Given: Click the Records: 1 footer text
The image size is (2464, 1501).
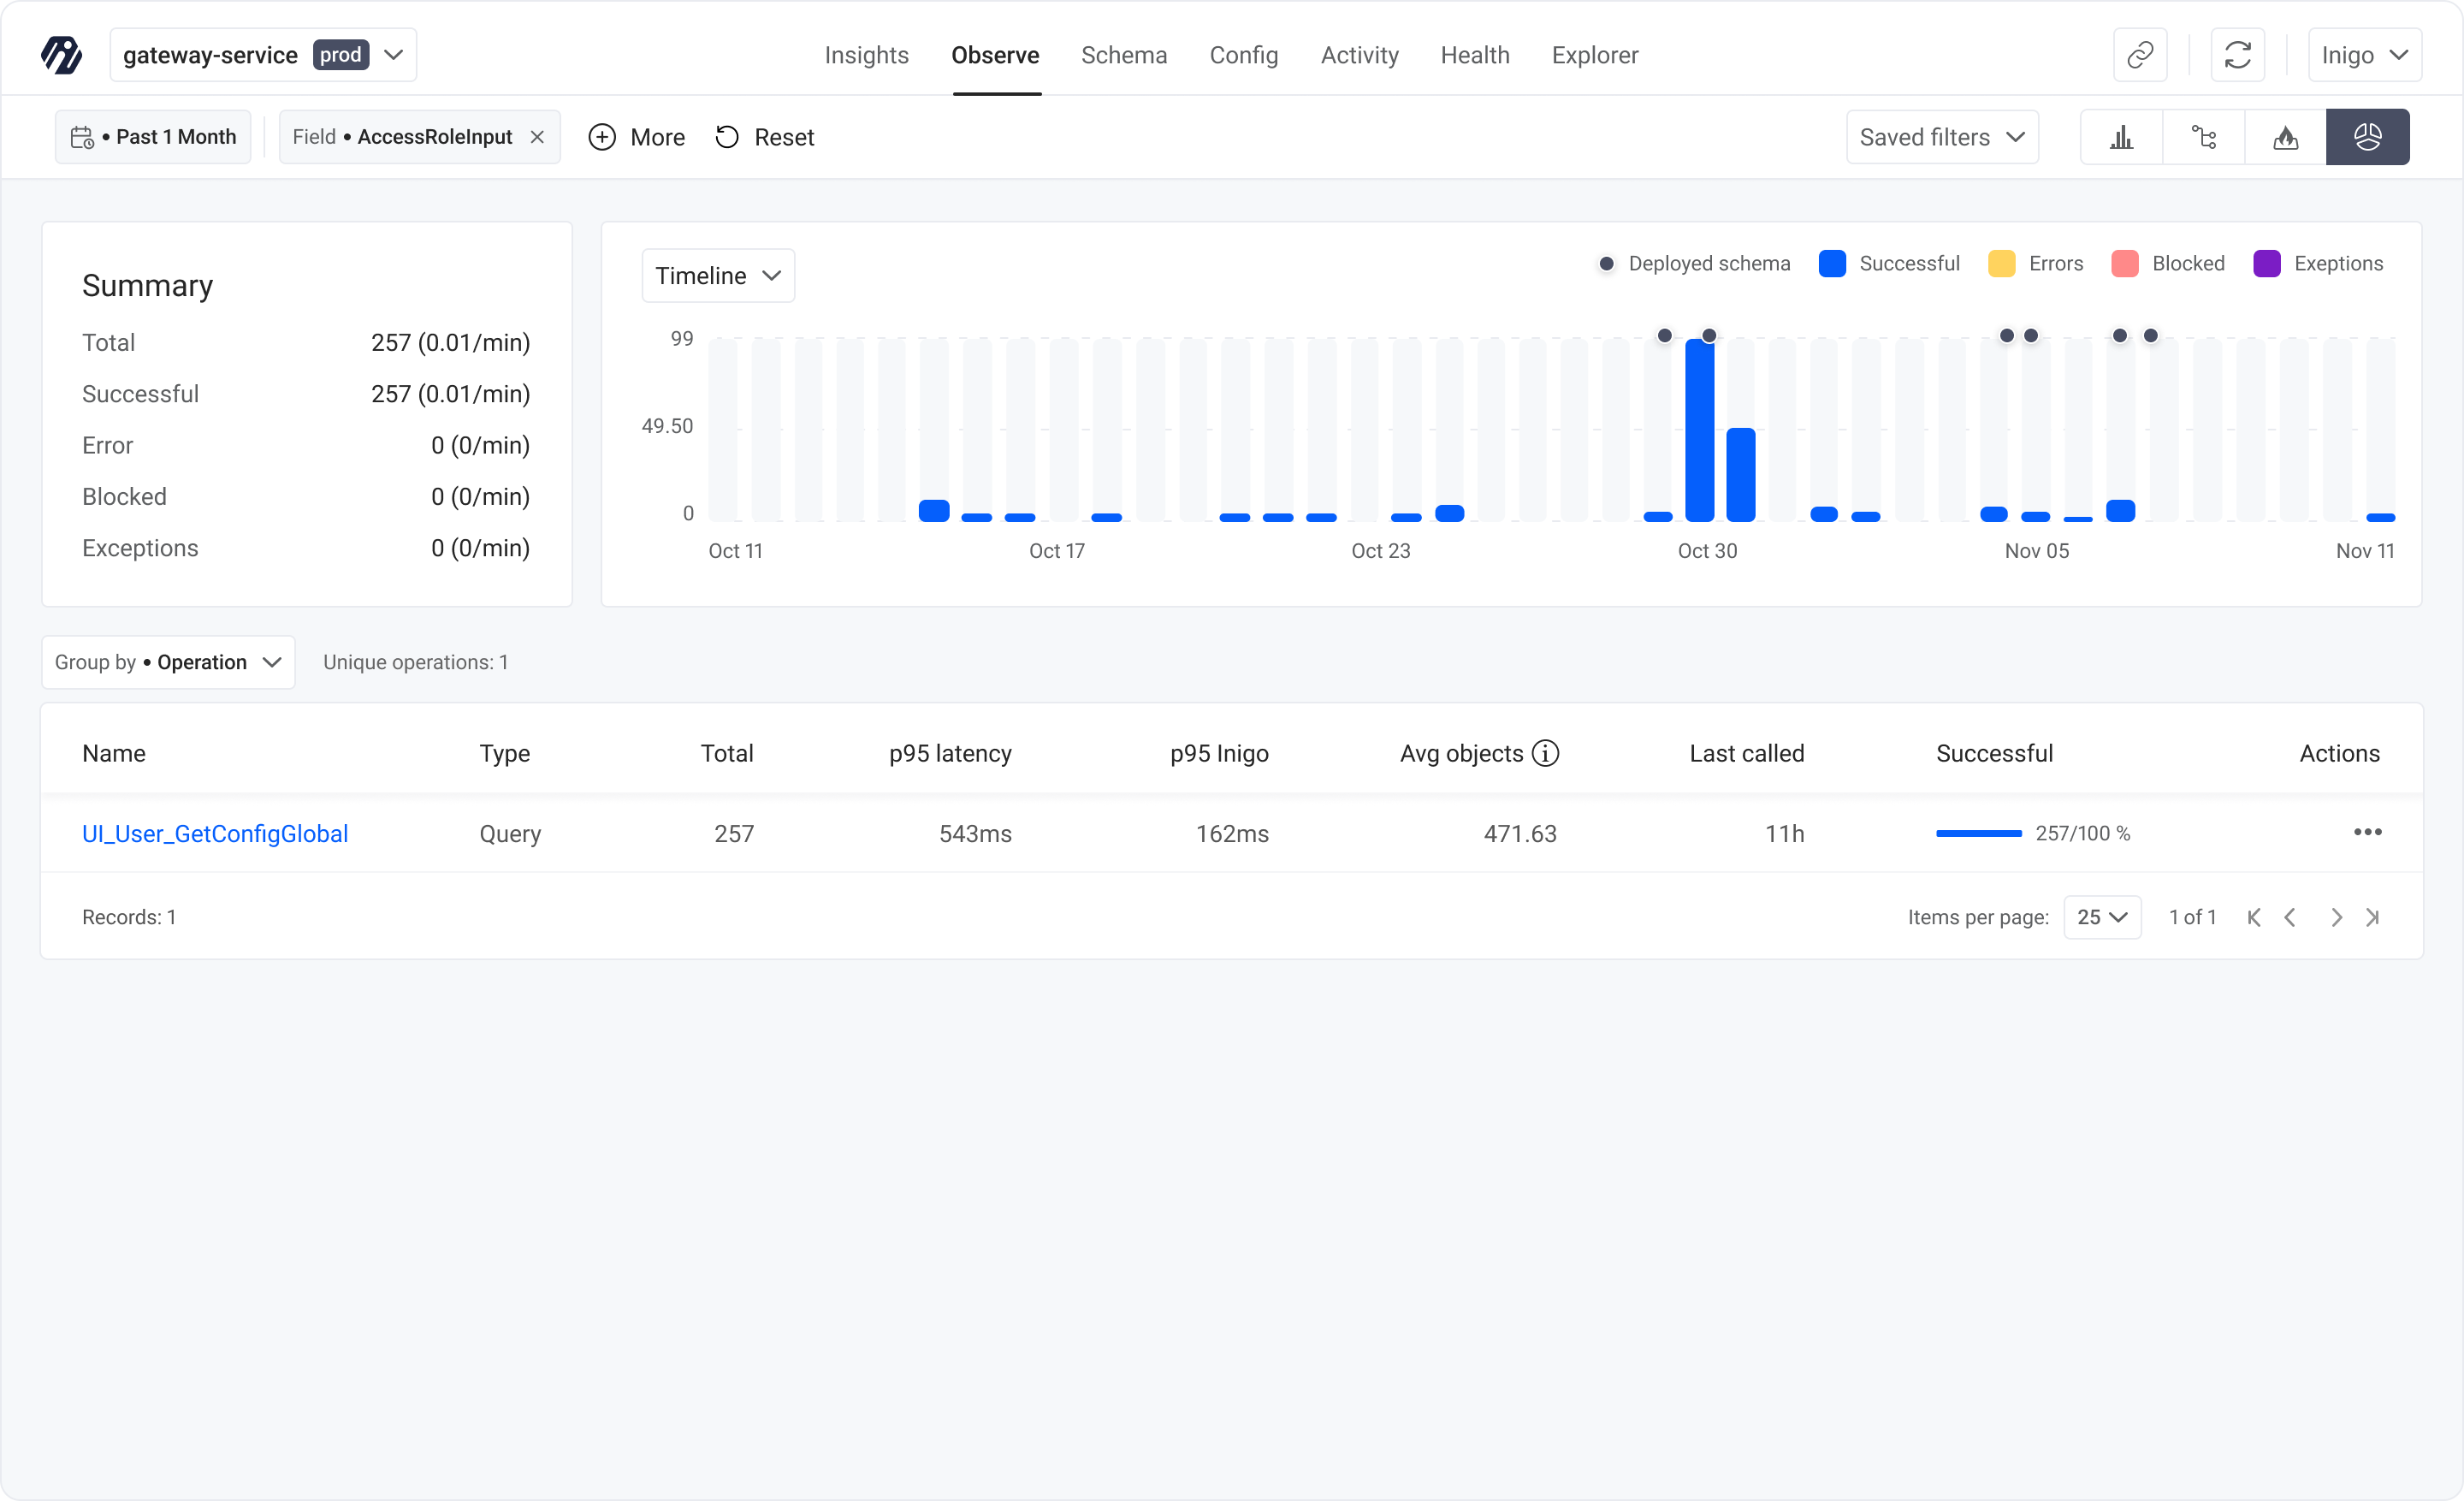Looking at the screenshot, I should [x=129, y=917].
